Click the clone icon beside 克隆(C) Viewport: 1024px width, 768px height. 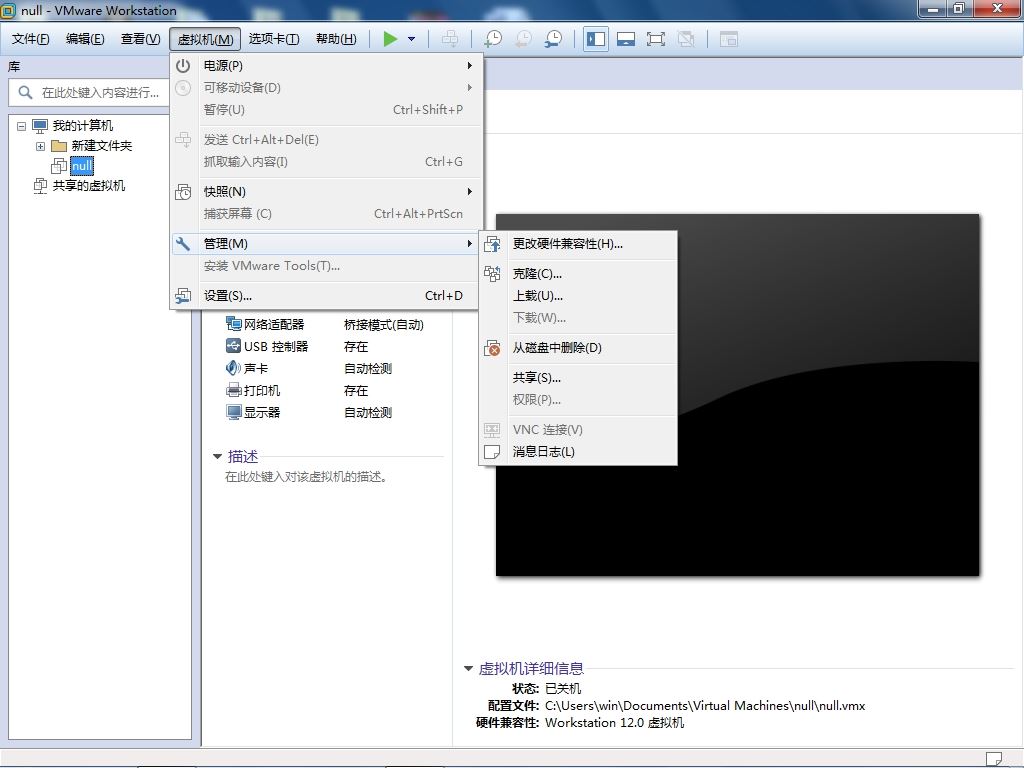(492, 274)
